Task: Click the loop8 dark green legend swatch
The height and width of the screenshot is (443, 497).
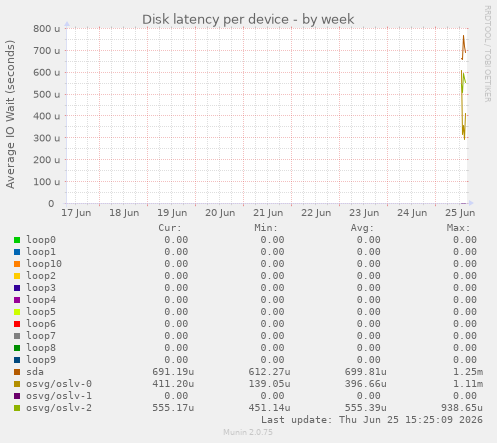Action: pos(17,348)
